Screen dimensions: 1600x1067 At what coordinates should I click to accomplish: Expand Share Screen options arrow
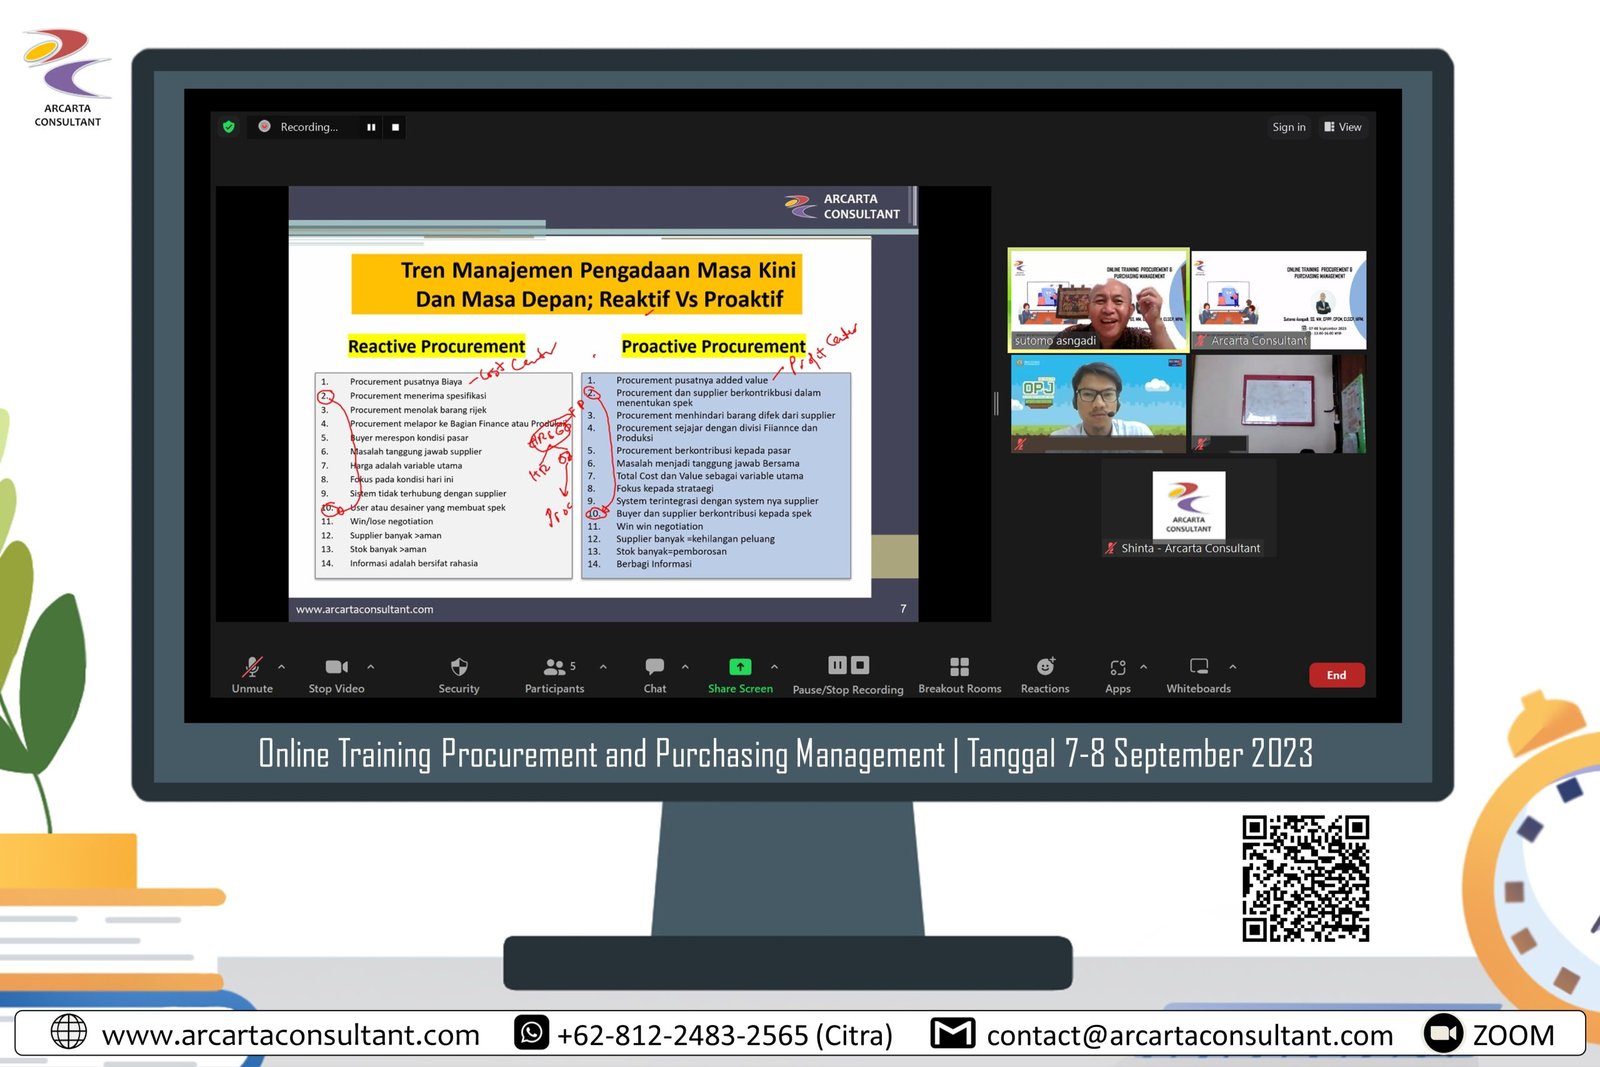(x=775, y=666)
